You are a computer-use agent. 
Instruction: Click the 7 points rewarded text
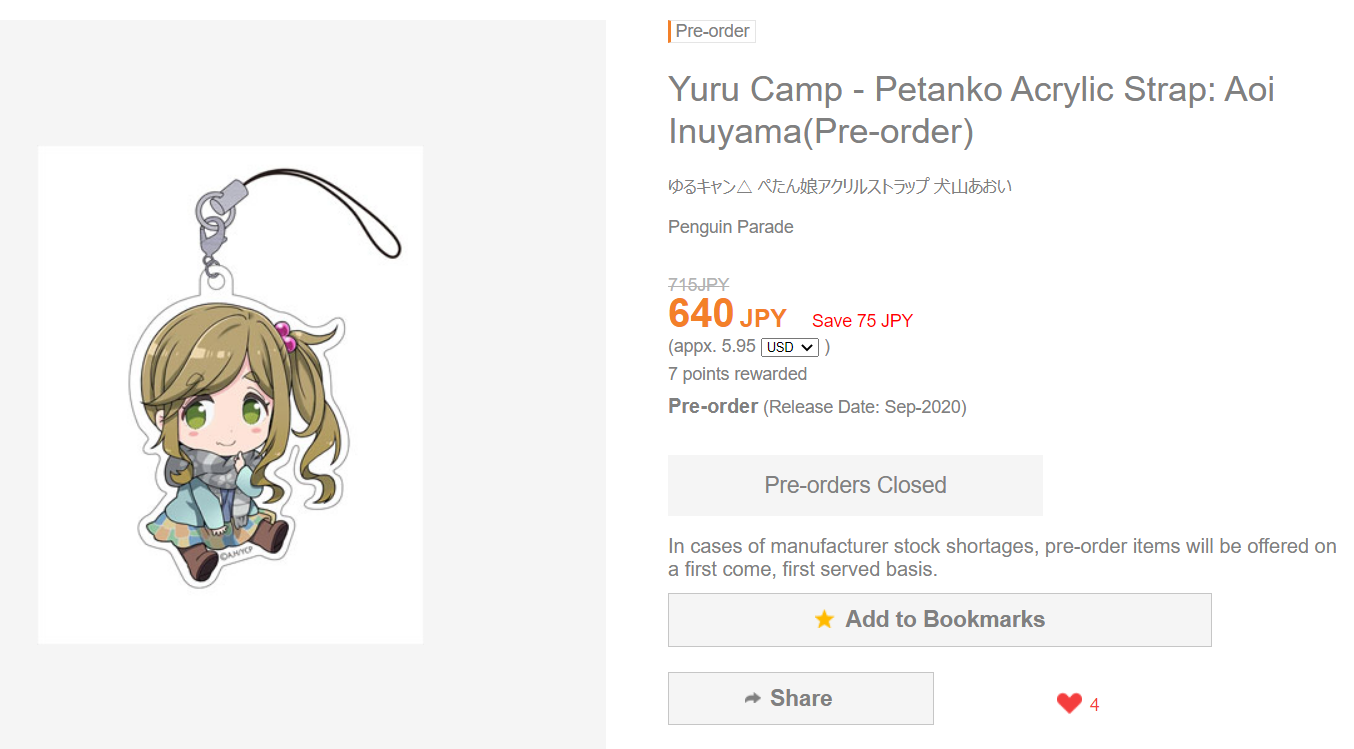[x=737, y=374]
